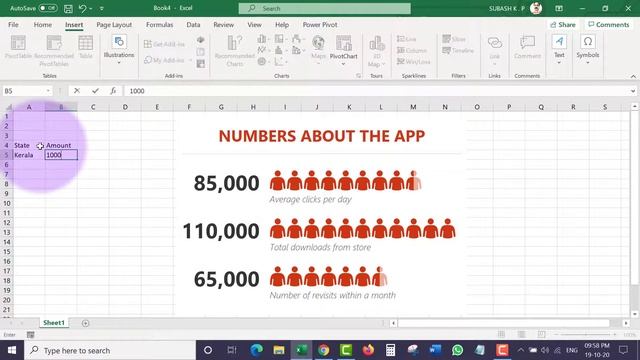Image resolution: width=640 pixels, height=360 pixels.
Task: Select column C header
Action: 93,107
